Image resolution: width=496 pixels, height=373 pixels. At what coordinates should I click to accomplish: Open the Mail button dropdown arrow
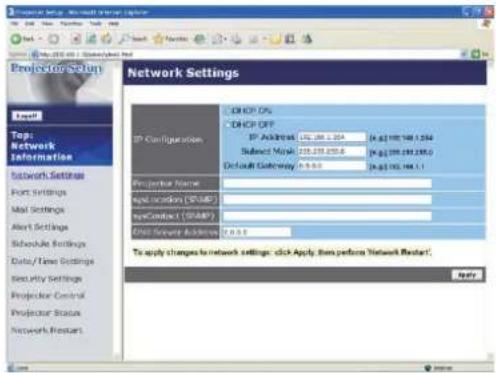pyautogui.click(x=225, y=39)
